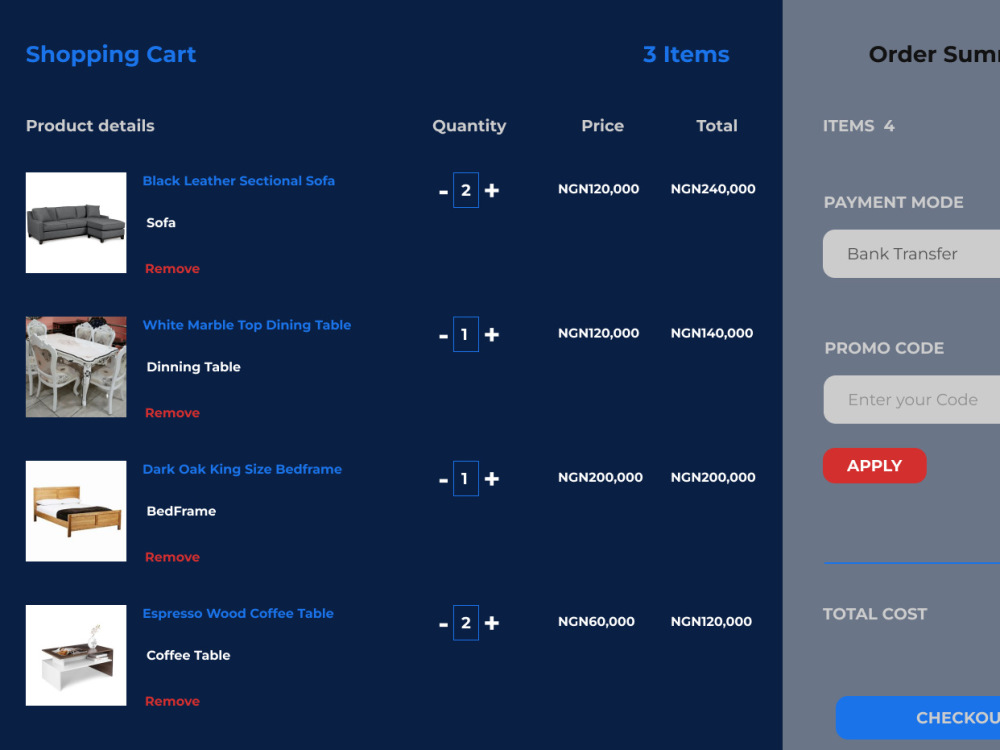The width and height of the screenshot is (1000, 750).
Task: Click the marble dining table thumbnail
Action: pyautogui.click(x=76, y=367)
